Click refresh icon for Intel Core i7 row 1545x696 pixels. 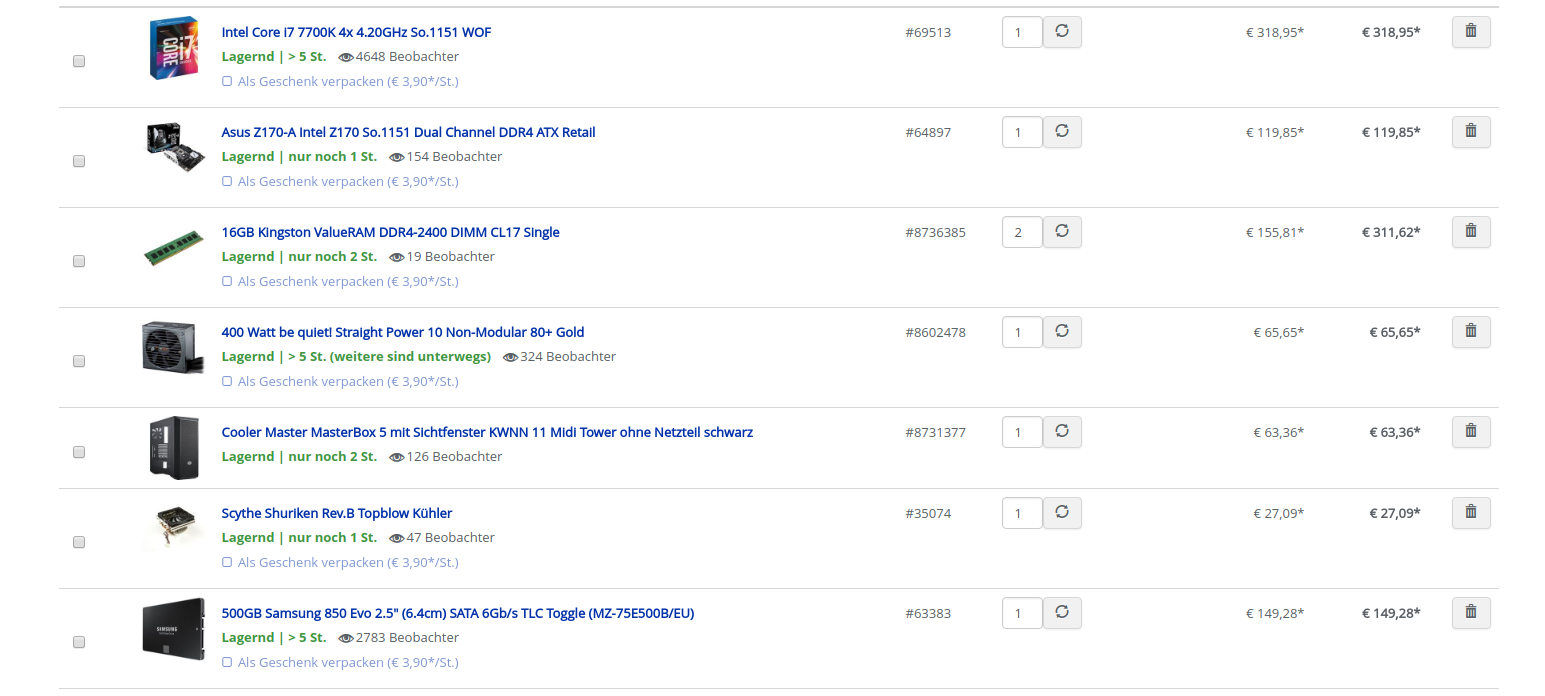pyautogui.click(x=1062, y=32)
